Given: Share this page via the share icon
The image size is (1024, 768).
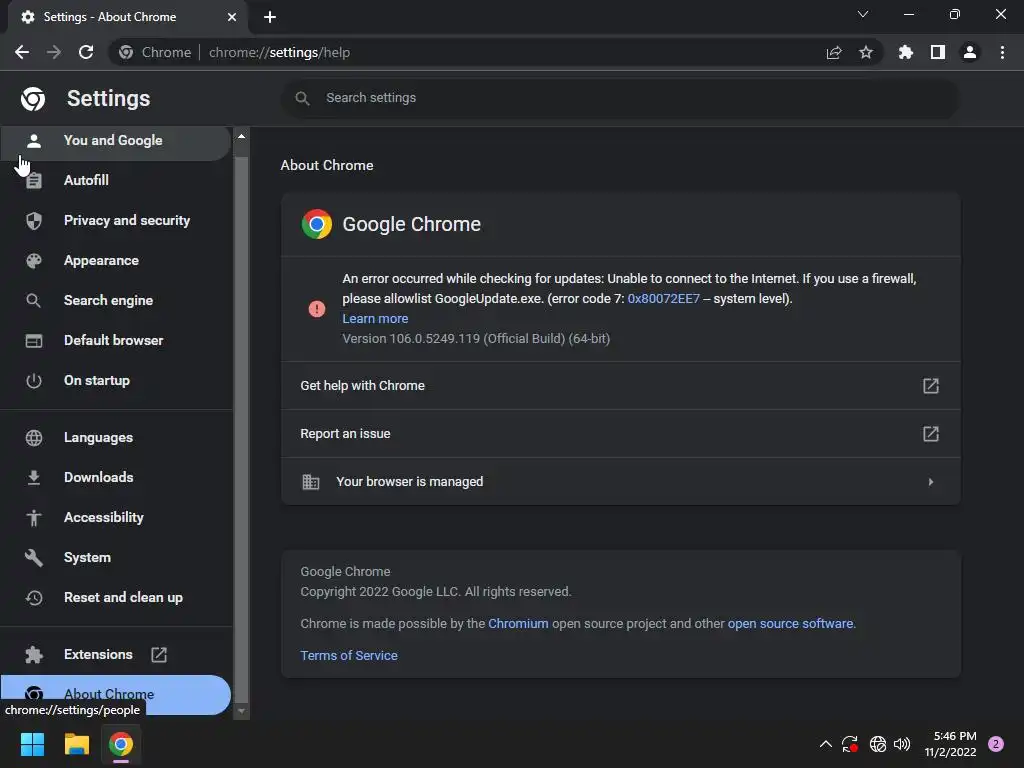Looking at the screenshot, I should point(833,52).
